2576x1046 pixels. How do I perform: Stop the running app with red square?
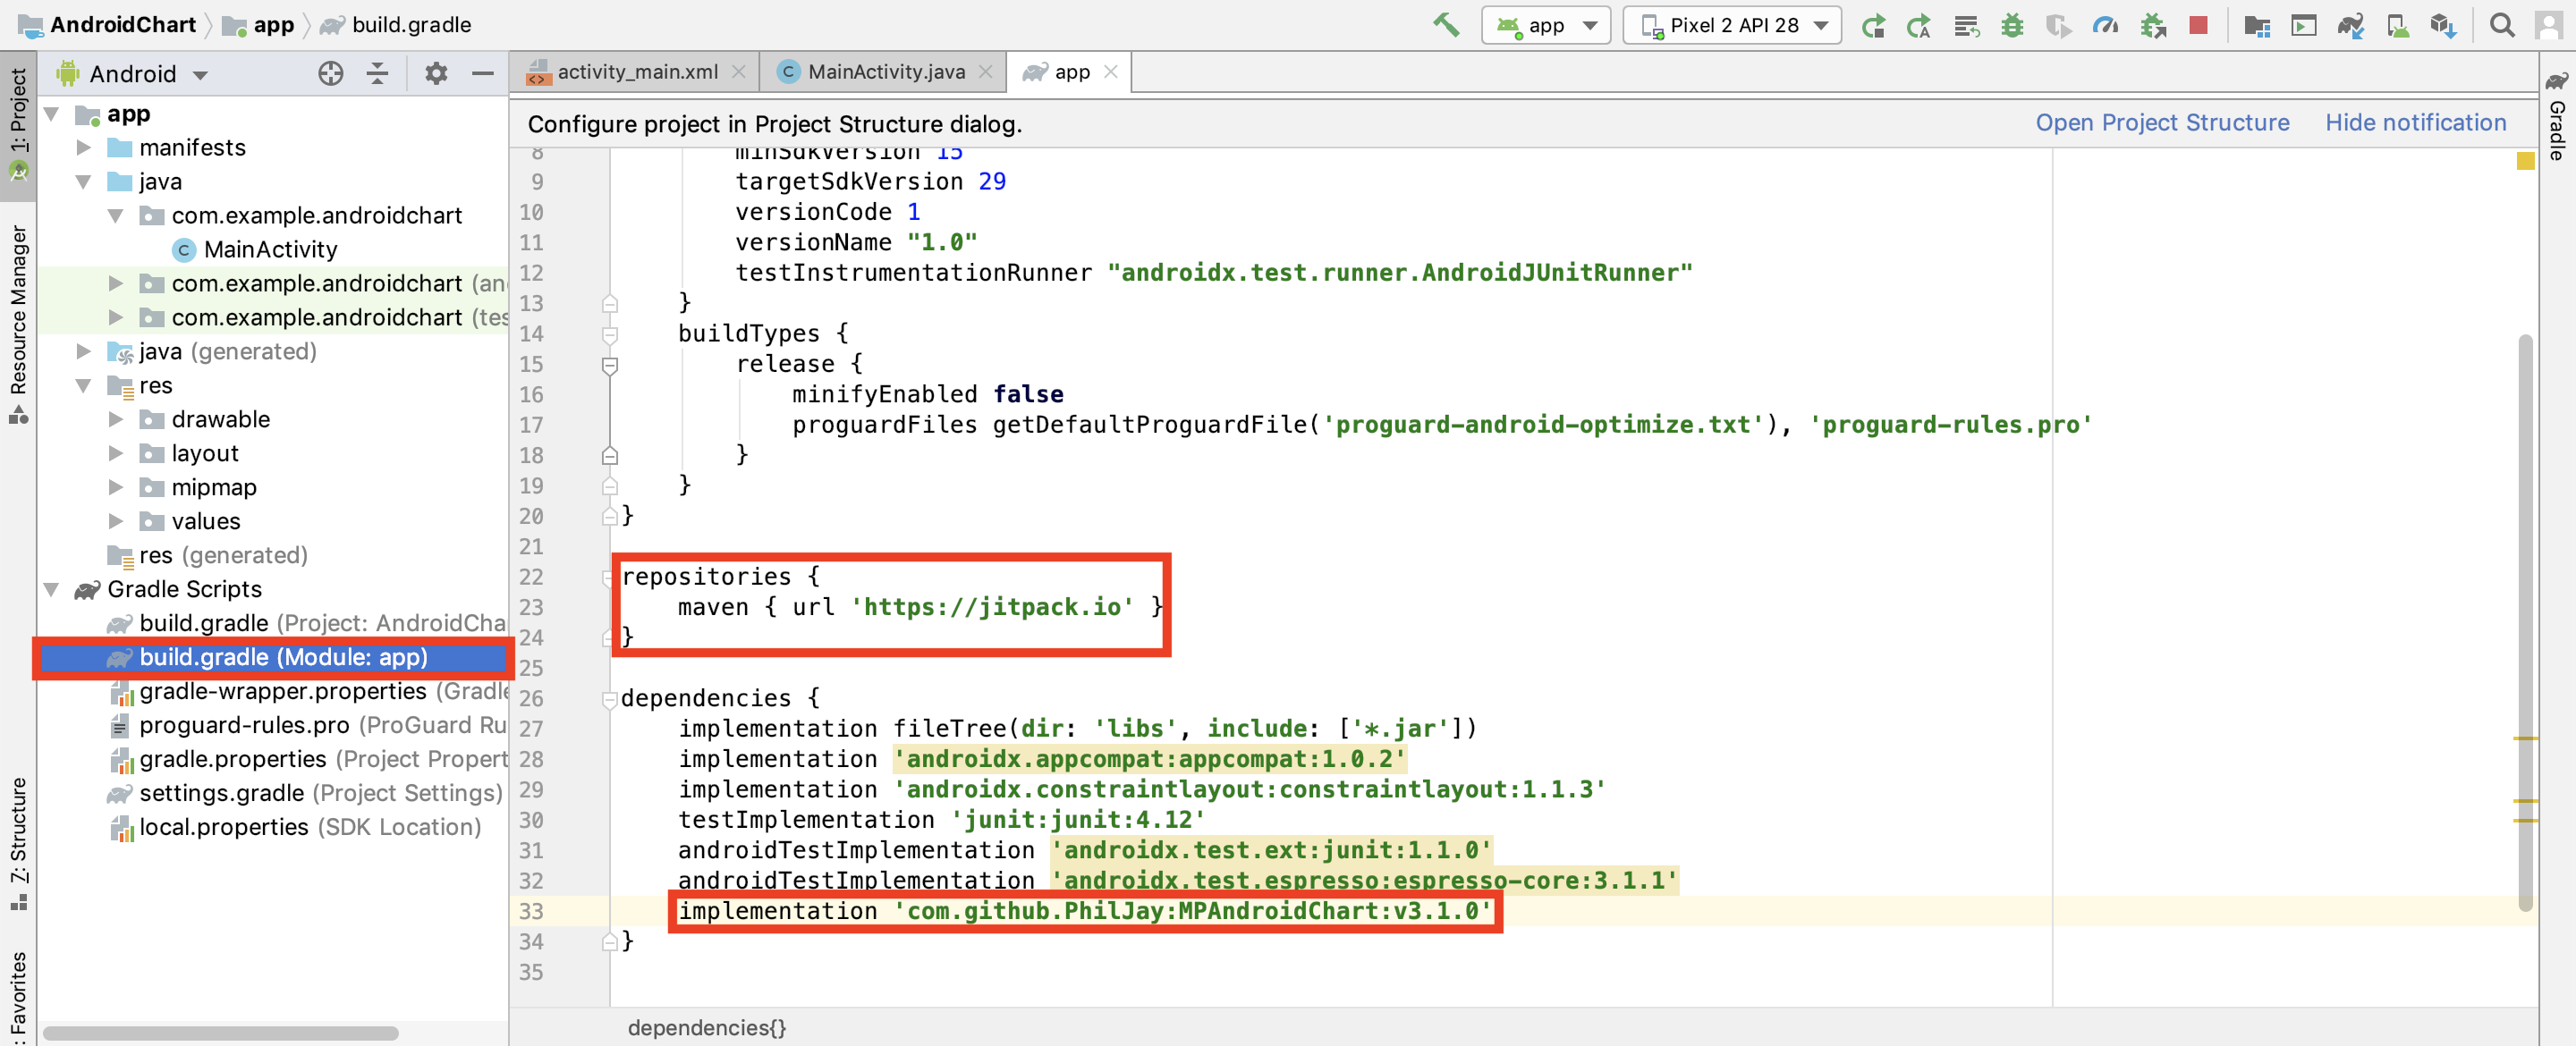[x=2198, y=25]
